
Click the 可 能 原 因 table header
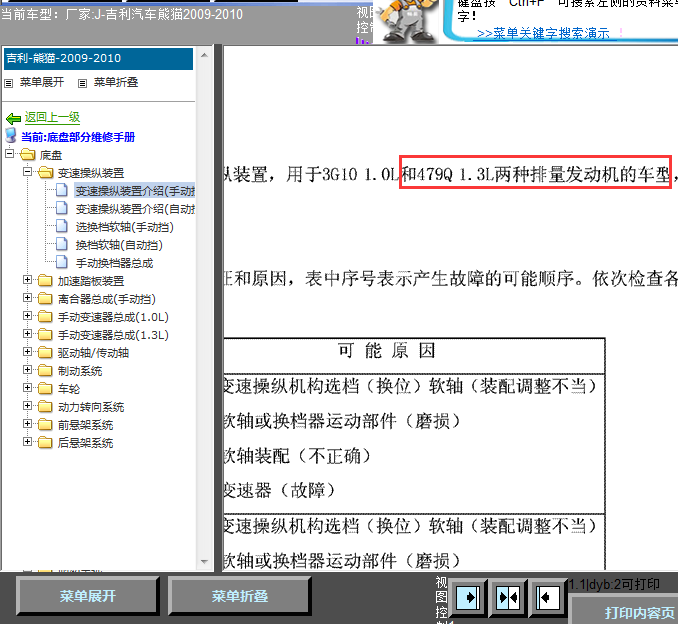coord(386,351)
